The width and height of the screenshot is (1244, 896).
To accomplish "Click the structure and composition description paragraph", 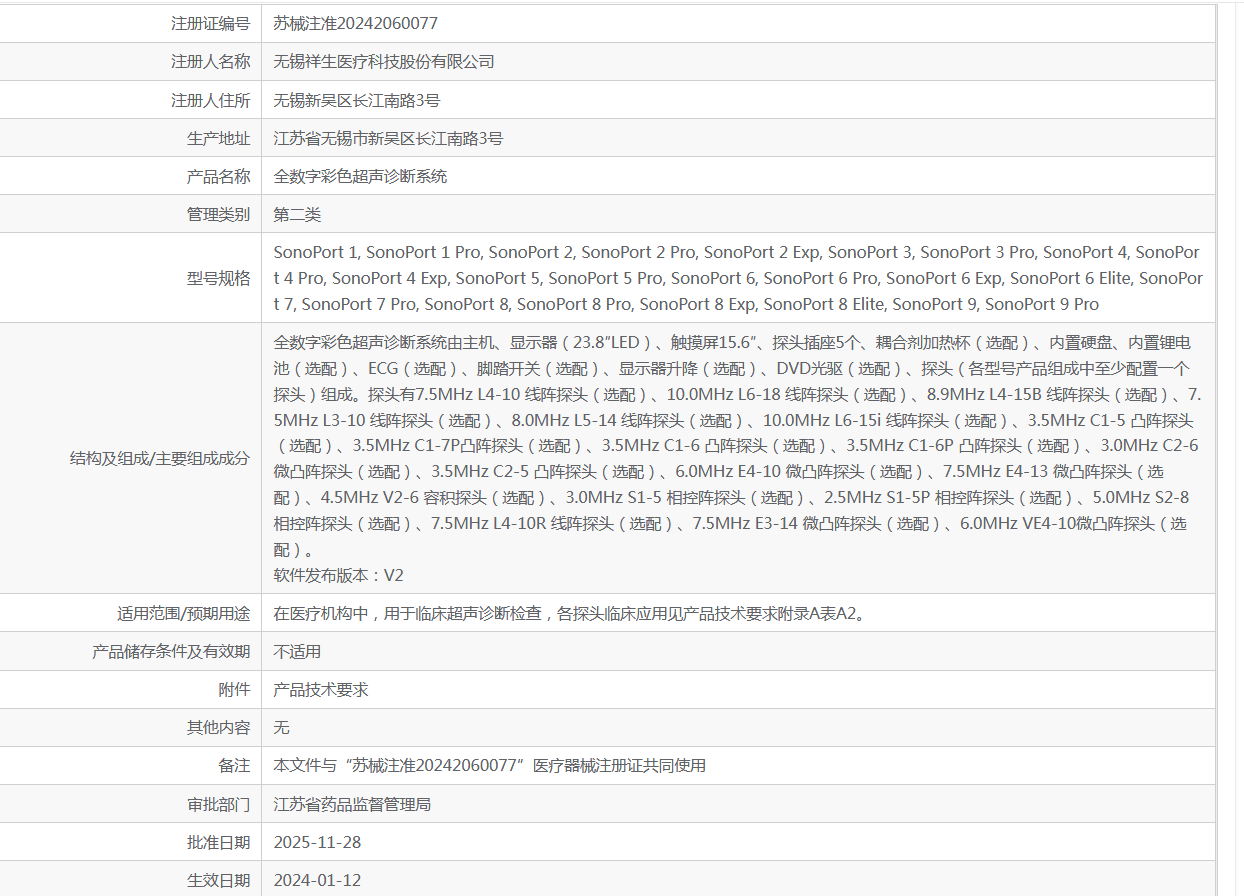I will point(738,446).
